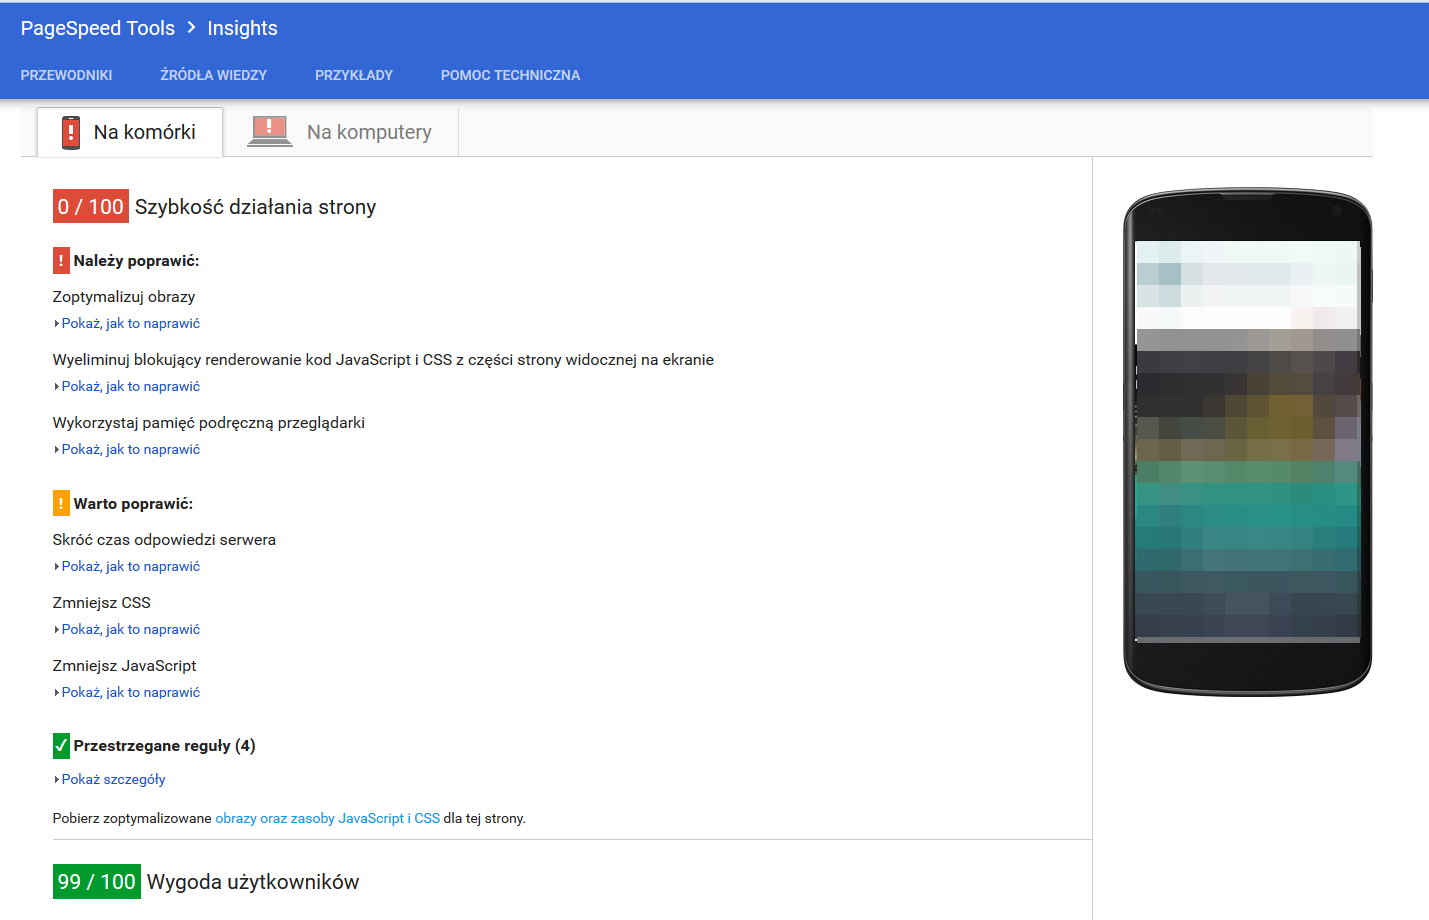Image resolution: width=1429 pixels, height=920 pixels.
Task: Open the POMOC TECHNICZNA menu item
Action: coord(510,75)
